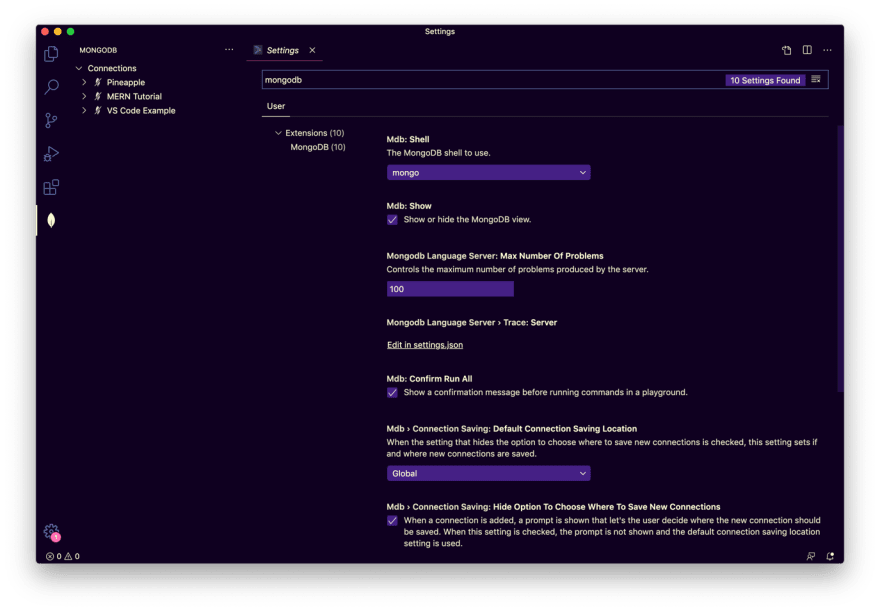Screen dimensions: 880x611
Task: Select the MERN Tutorial connection label
Action: (x=134, y=97)
